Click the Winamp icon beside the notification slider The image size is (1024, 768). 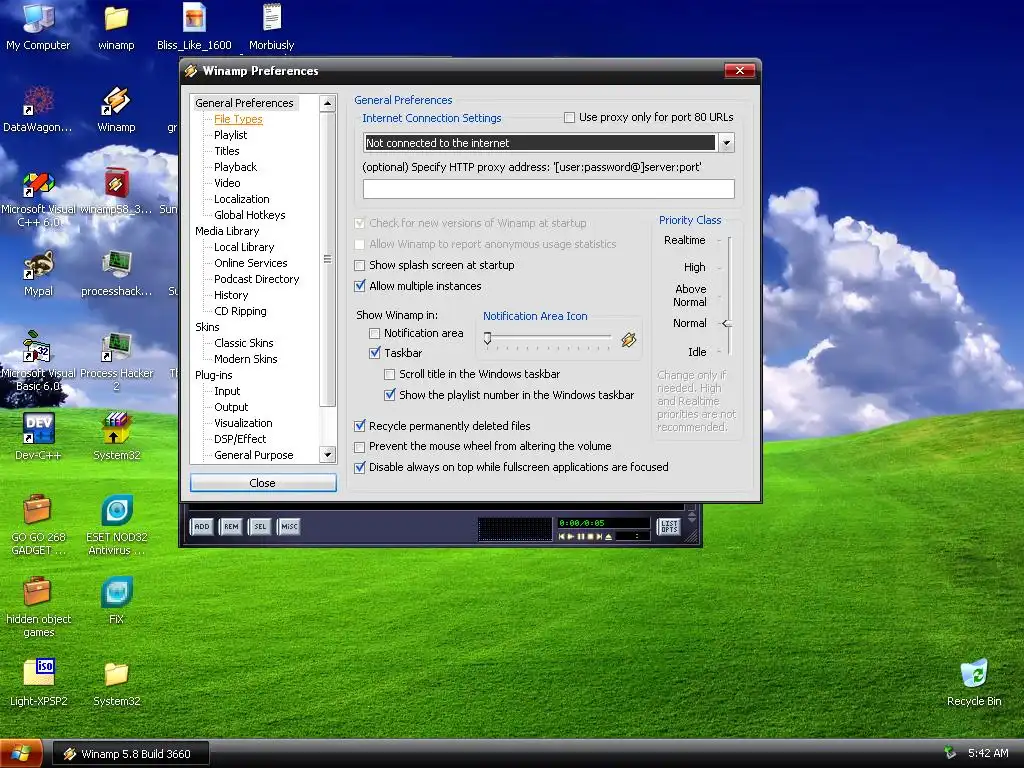click(x=628, y=340)
